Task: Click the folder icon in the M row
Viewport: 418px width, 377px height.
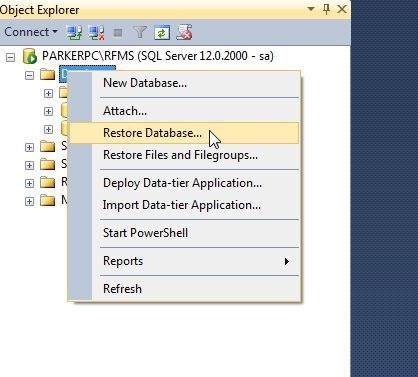Action: point(48,200)
